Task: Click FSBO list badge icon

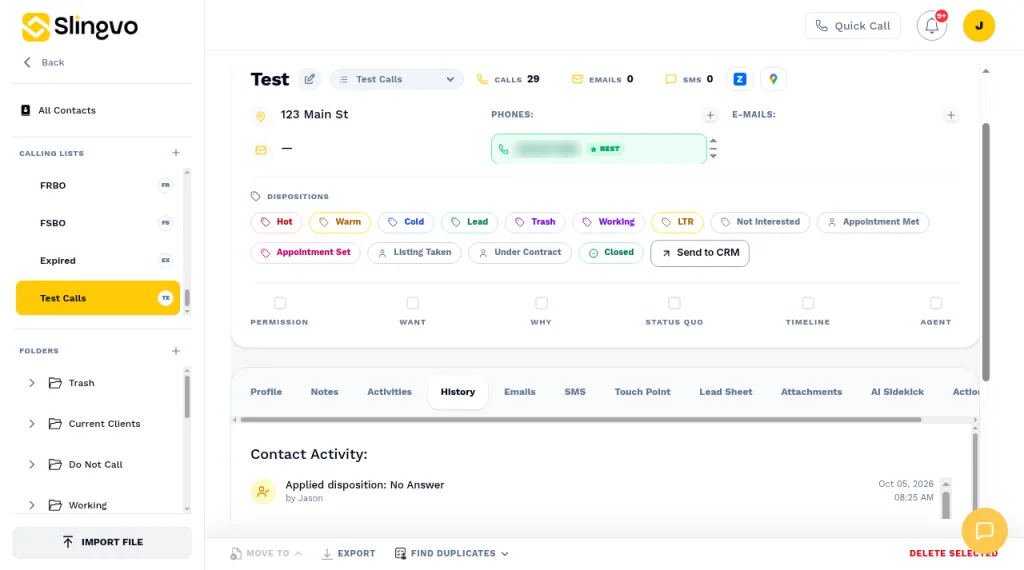Action: point(165,223)
